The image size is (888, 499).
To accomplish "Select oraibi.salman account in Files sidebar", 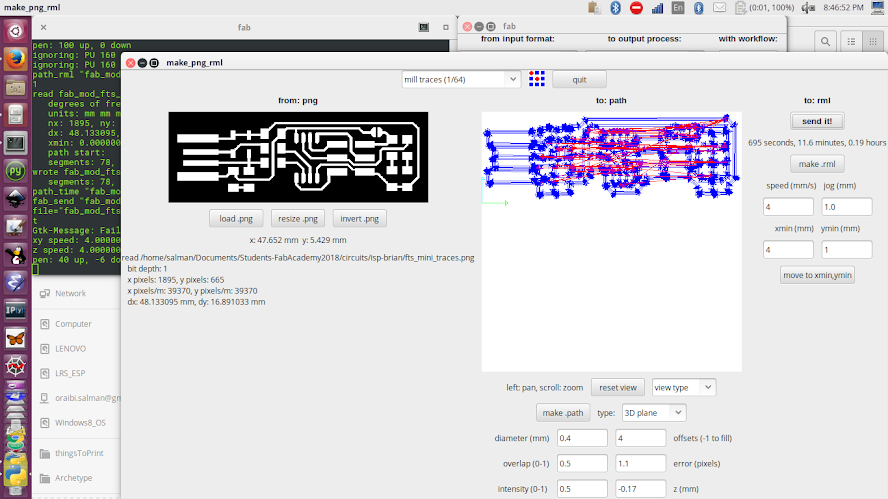I will (x=87, y=398).
